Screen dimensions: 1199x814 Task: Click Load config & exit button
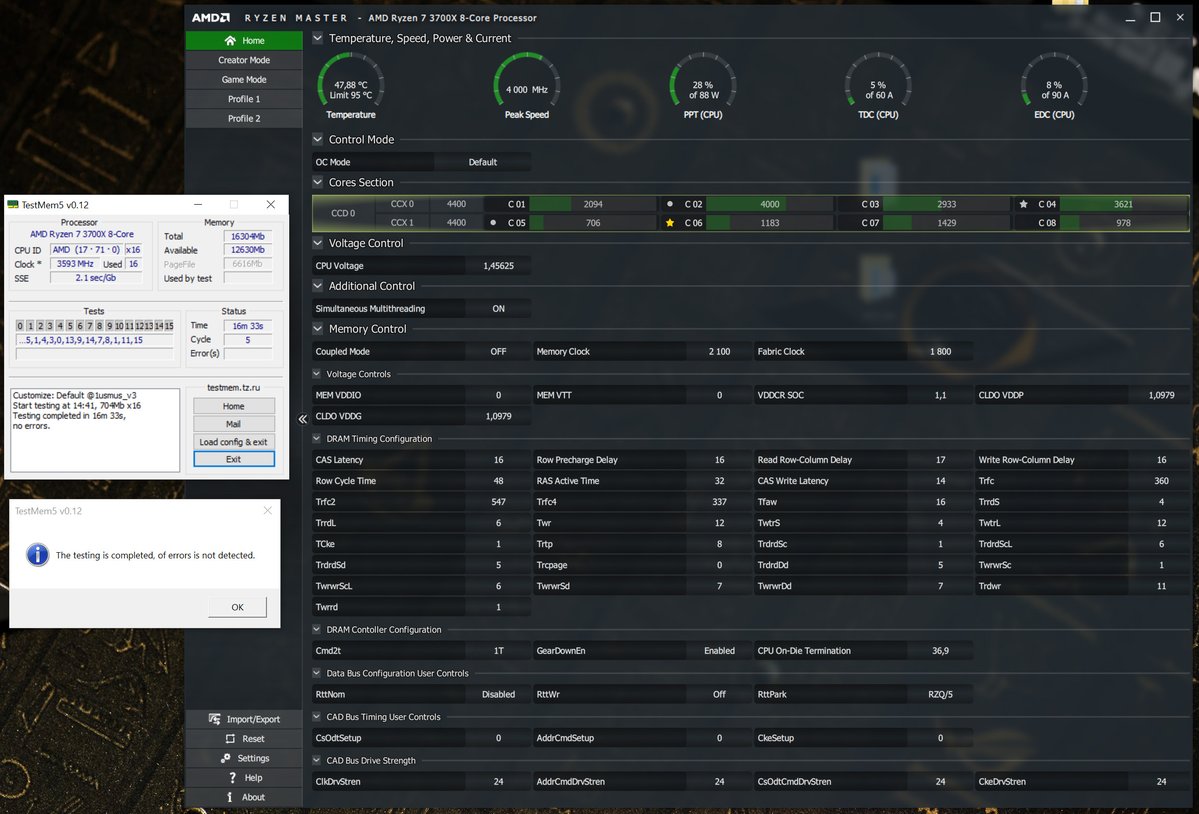point(234,442)
